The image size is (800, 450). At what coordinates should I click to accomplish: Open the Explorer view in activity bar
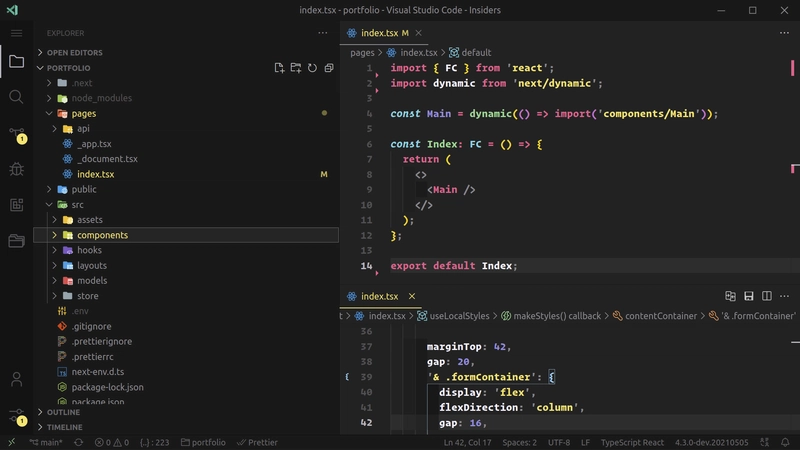16,62
